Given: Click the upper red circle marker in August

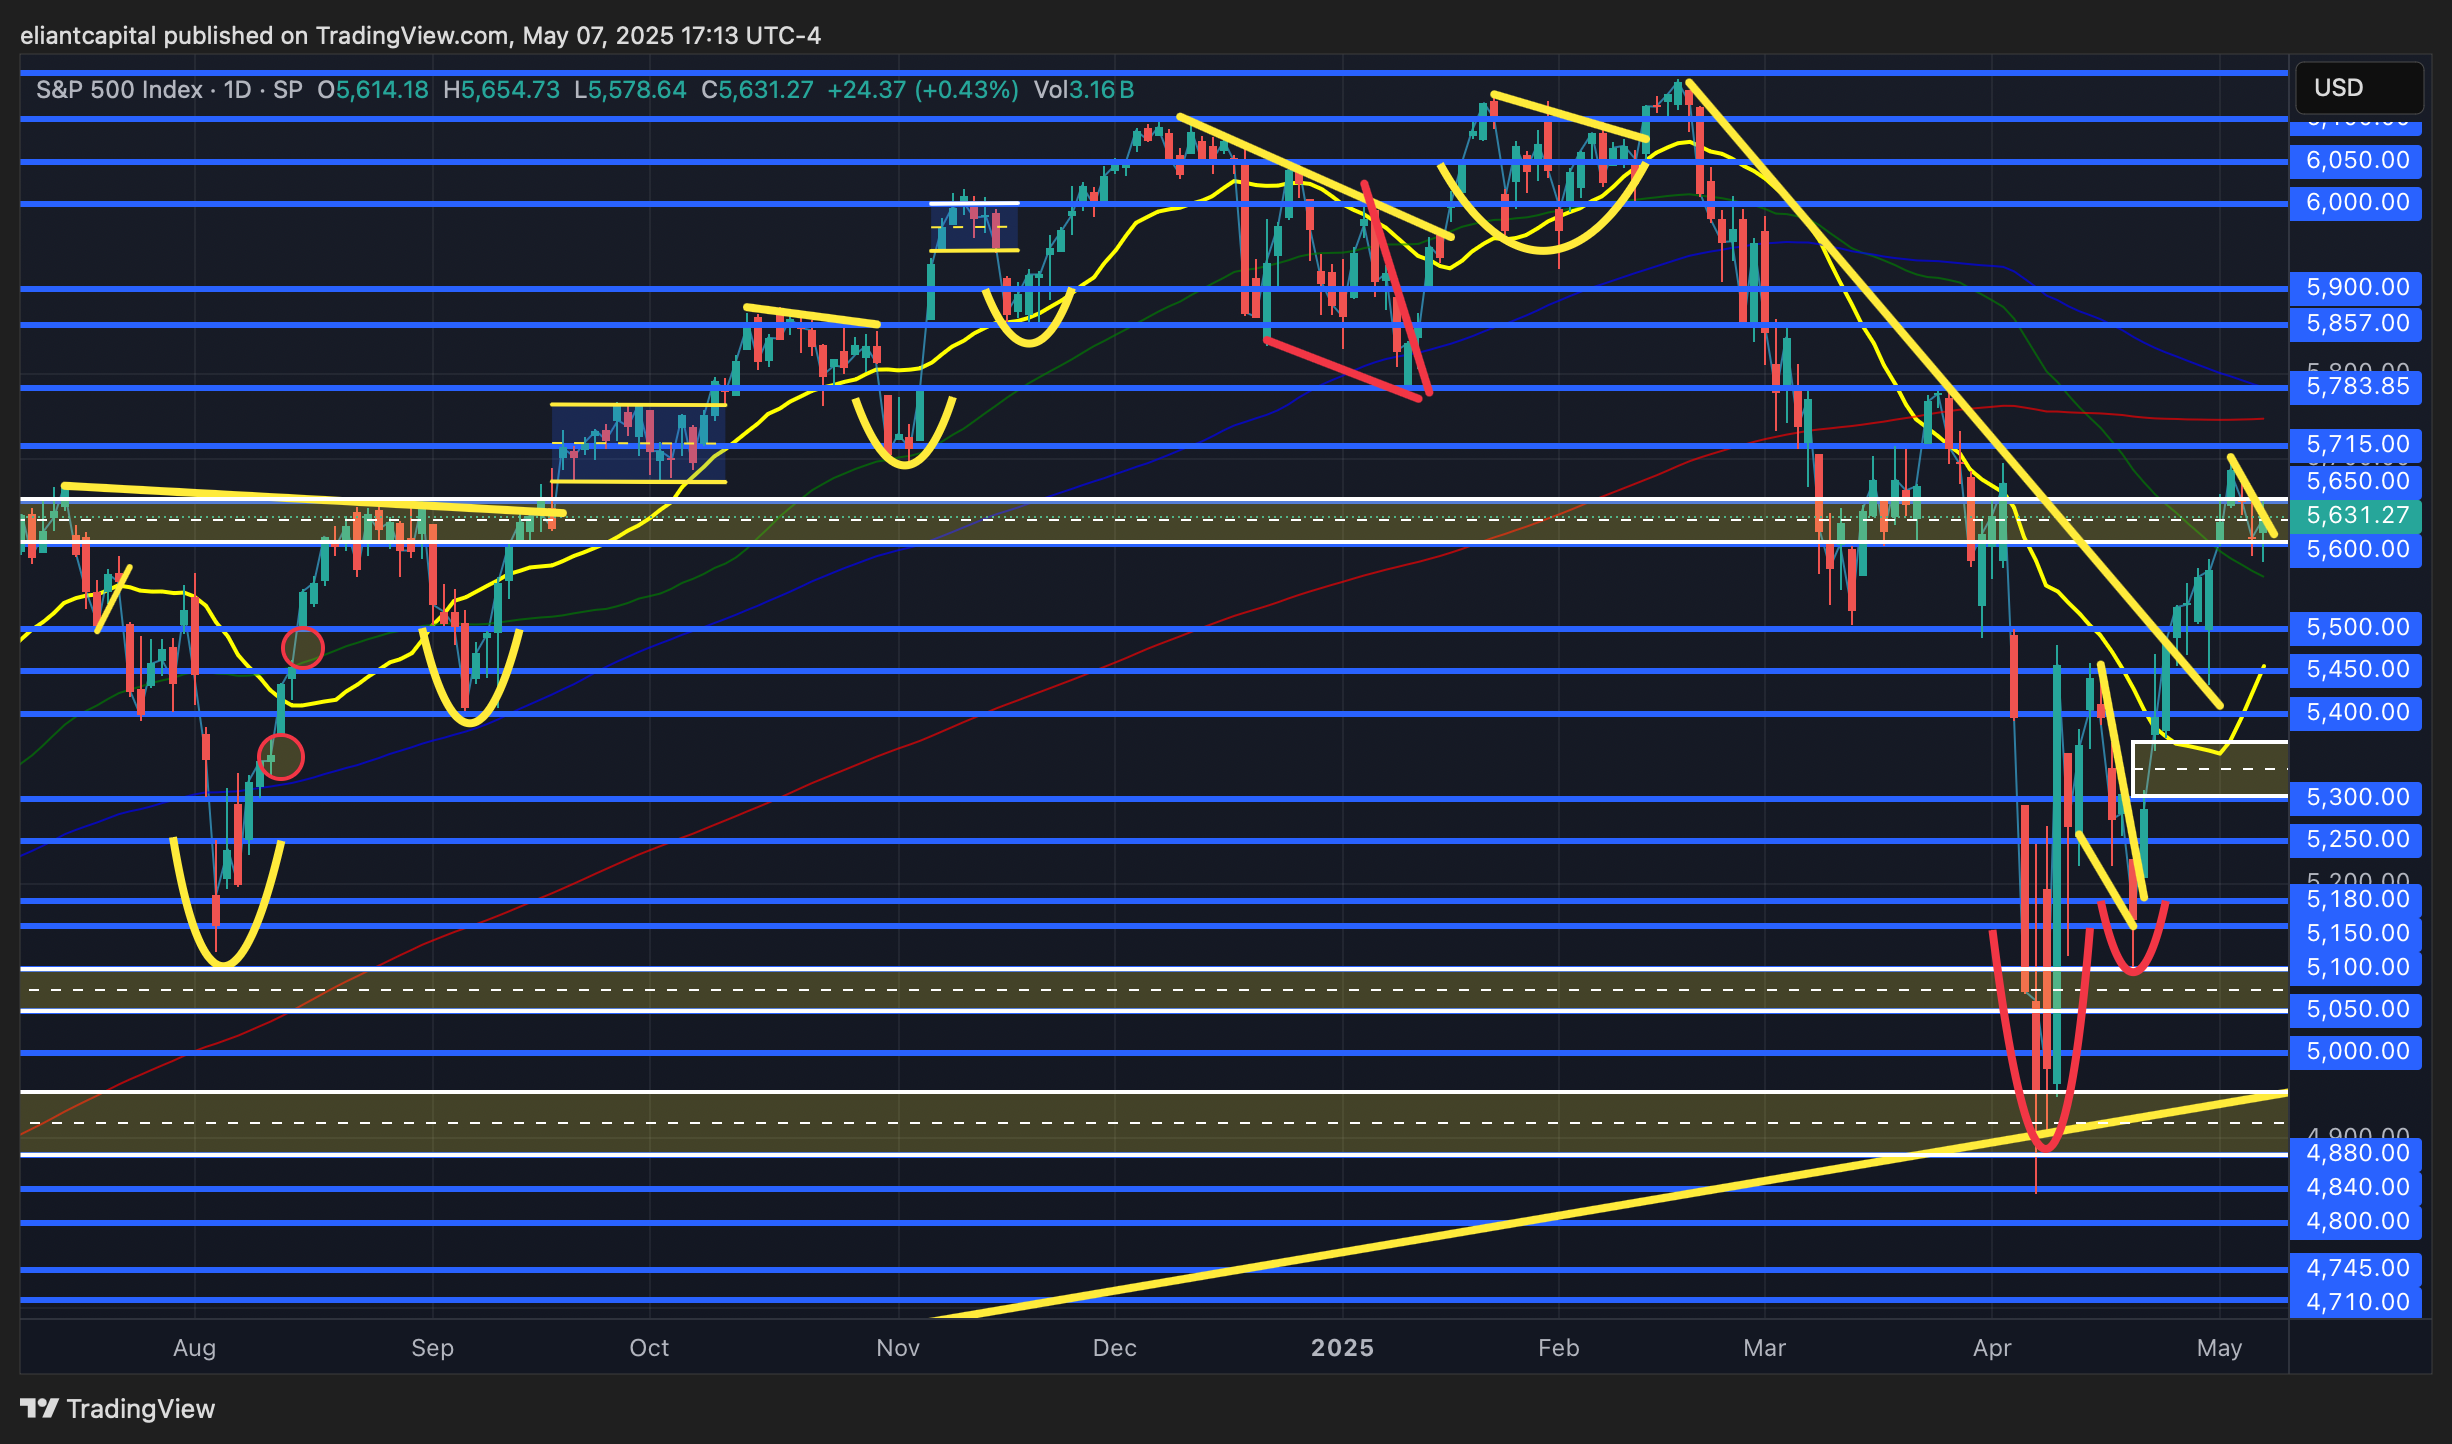Looking at the screenshot, I should (303, 648).
